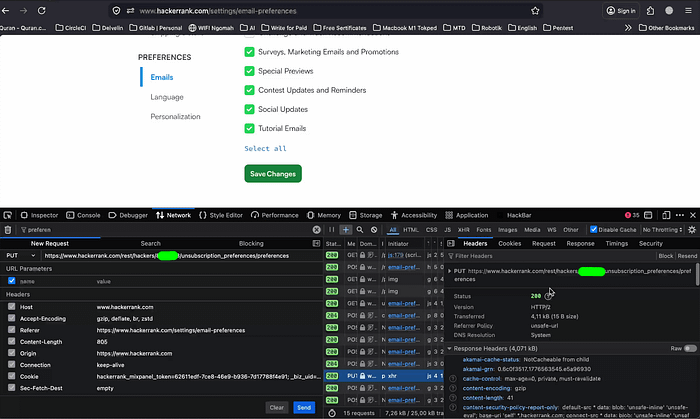Collapse the Response Headers section

[450, 348]
